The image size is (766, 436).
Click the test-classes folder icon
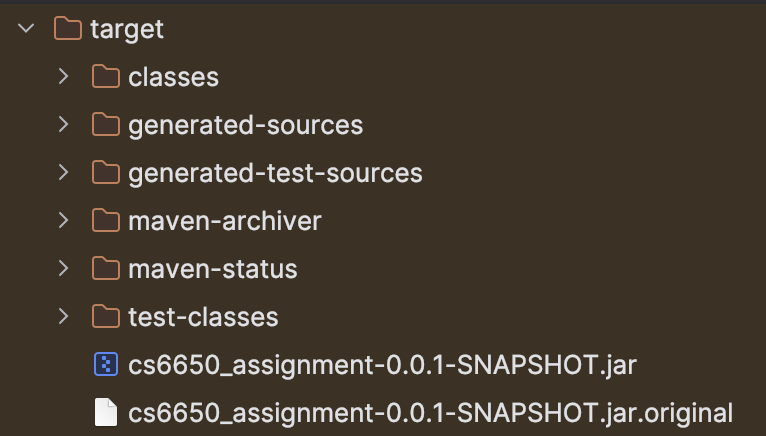[x=105, y=317]
